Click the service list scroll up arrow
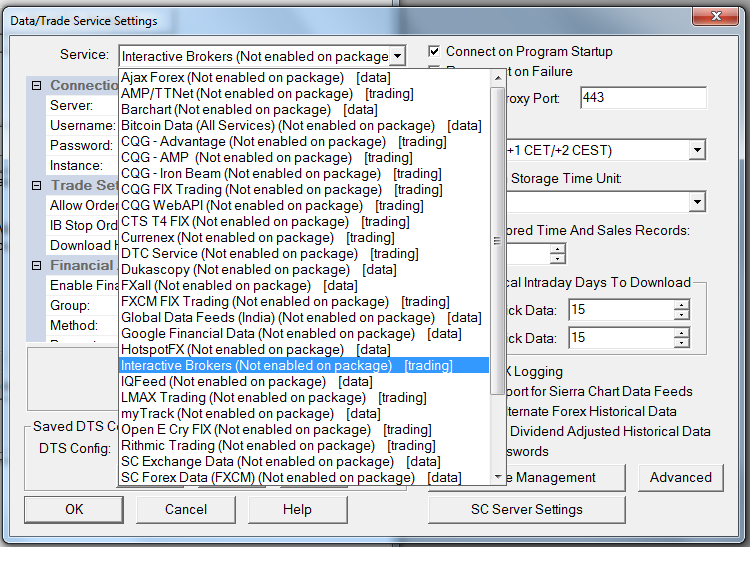Image resolution: width=750 pixels, height=577 pixels. coord(498,78)
